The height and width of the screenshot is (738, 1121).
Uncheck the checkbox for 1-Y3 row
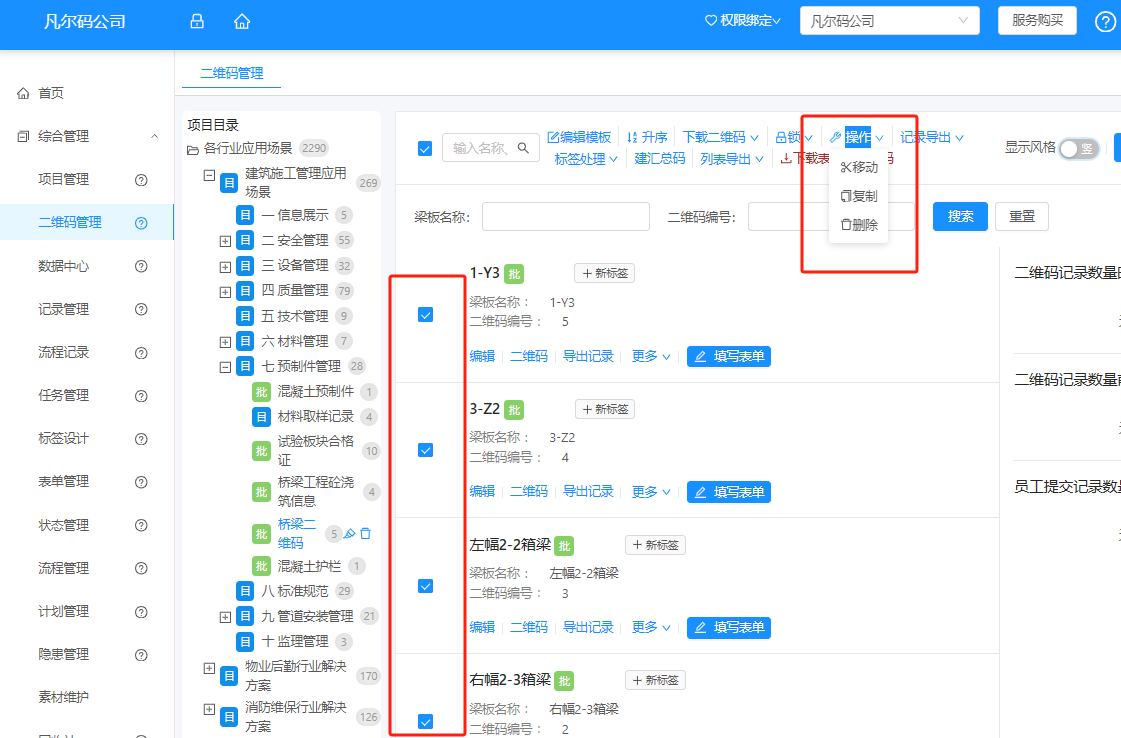pos(425,313)
